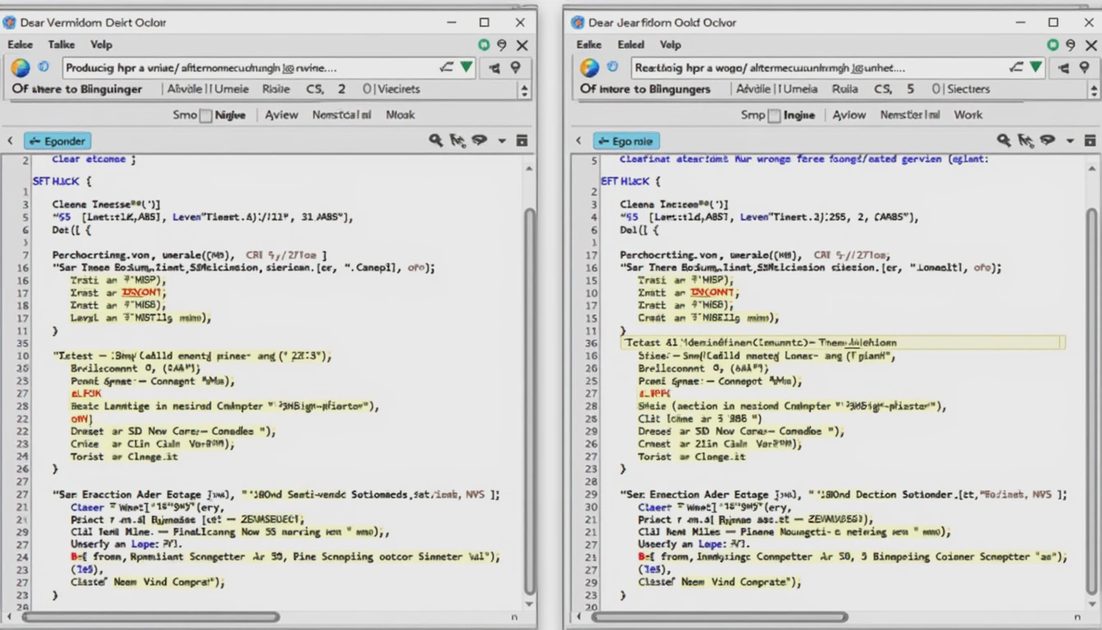Click the blue Ego mie button

[625, 141]
